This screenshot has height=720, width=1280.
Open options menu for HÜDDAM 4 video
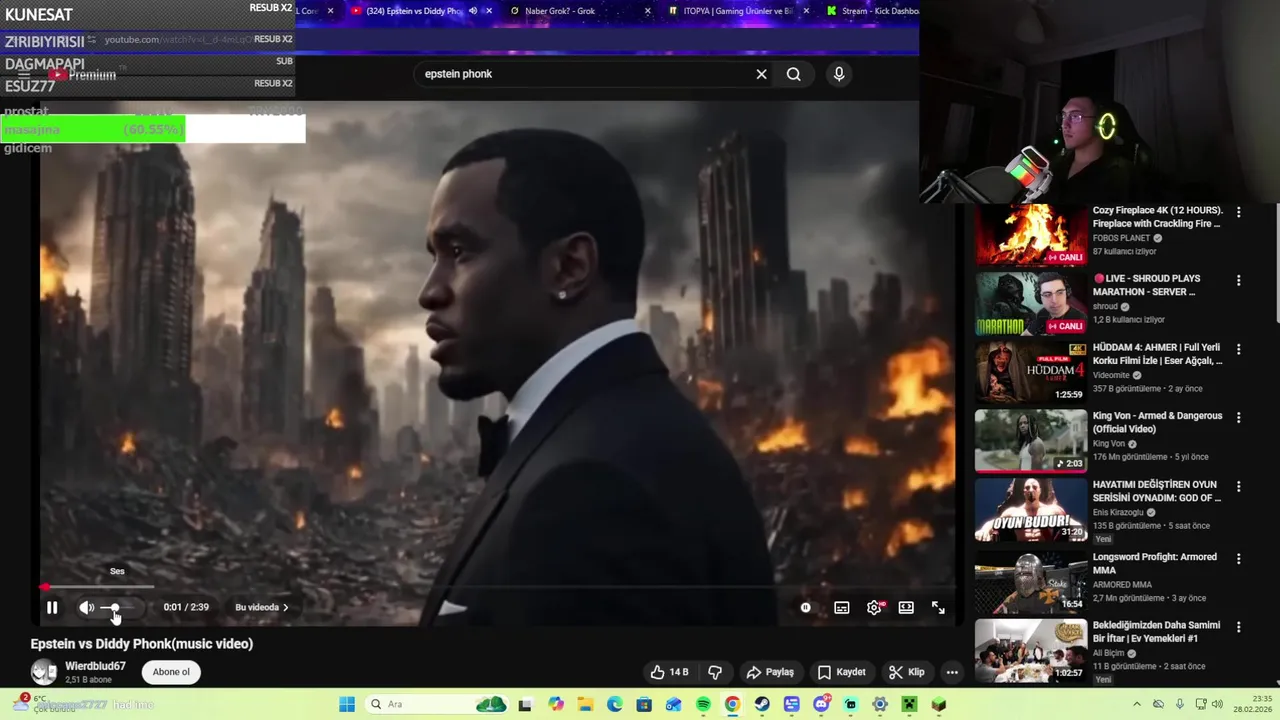[x=1238, y=350]
